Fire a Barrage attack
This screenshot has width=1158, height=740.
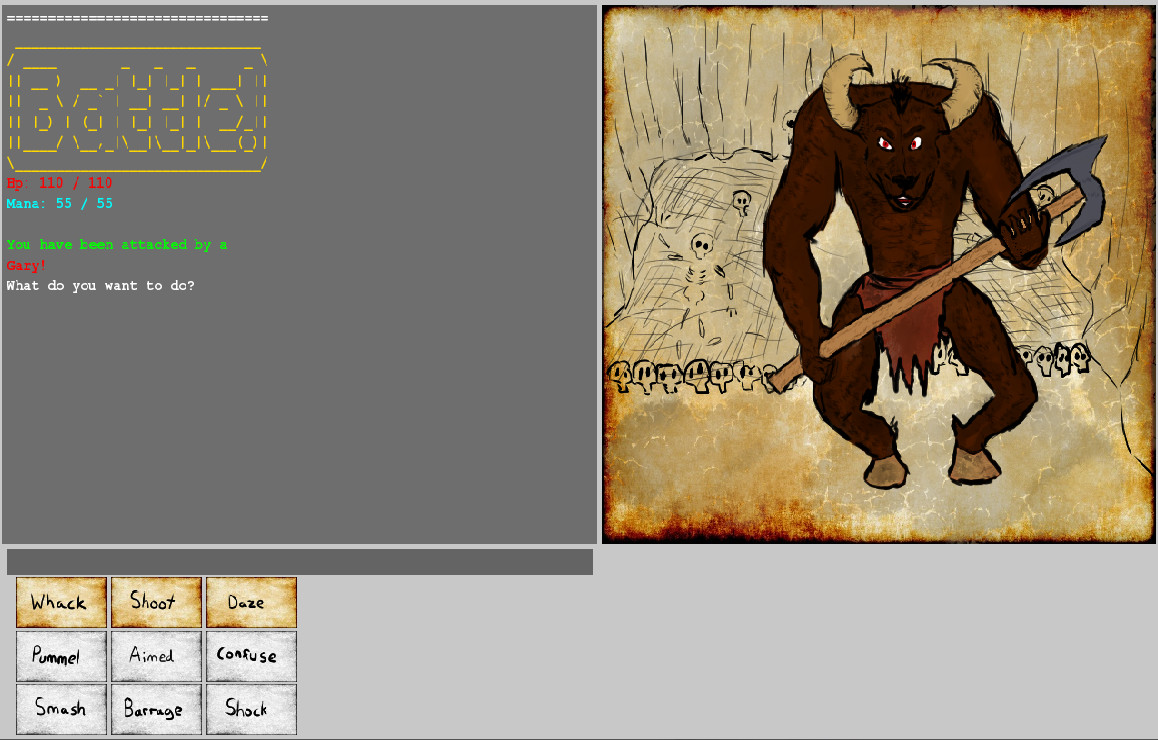click(156, 709)
